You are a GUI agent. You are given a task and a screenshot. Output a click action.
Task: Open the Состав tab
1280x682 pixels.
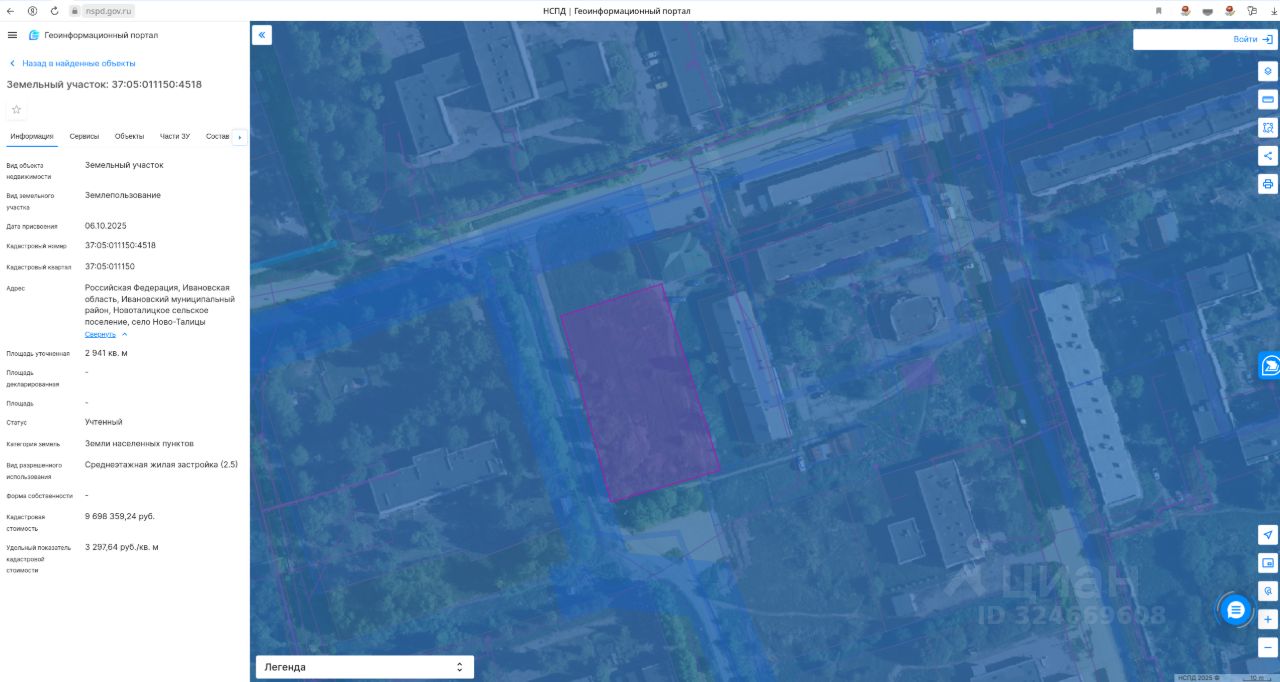[x=217, y=136]
